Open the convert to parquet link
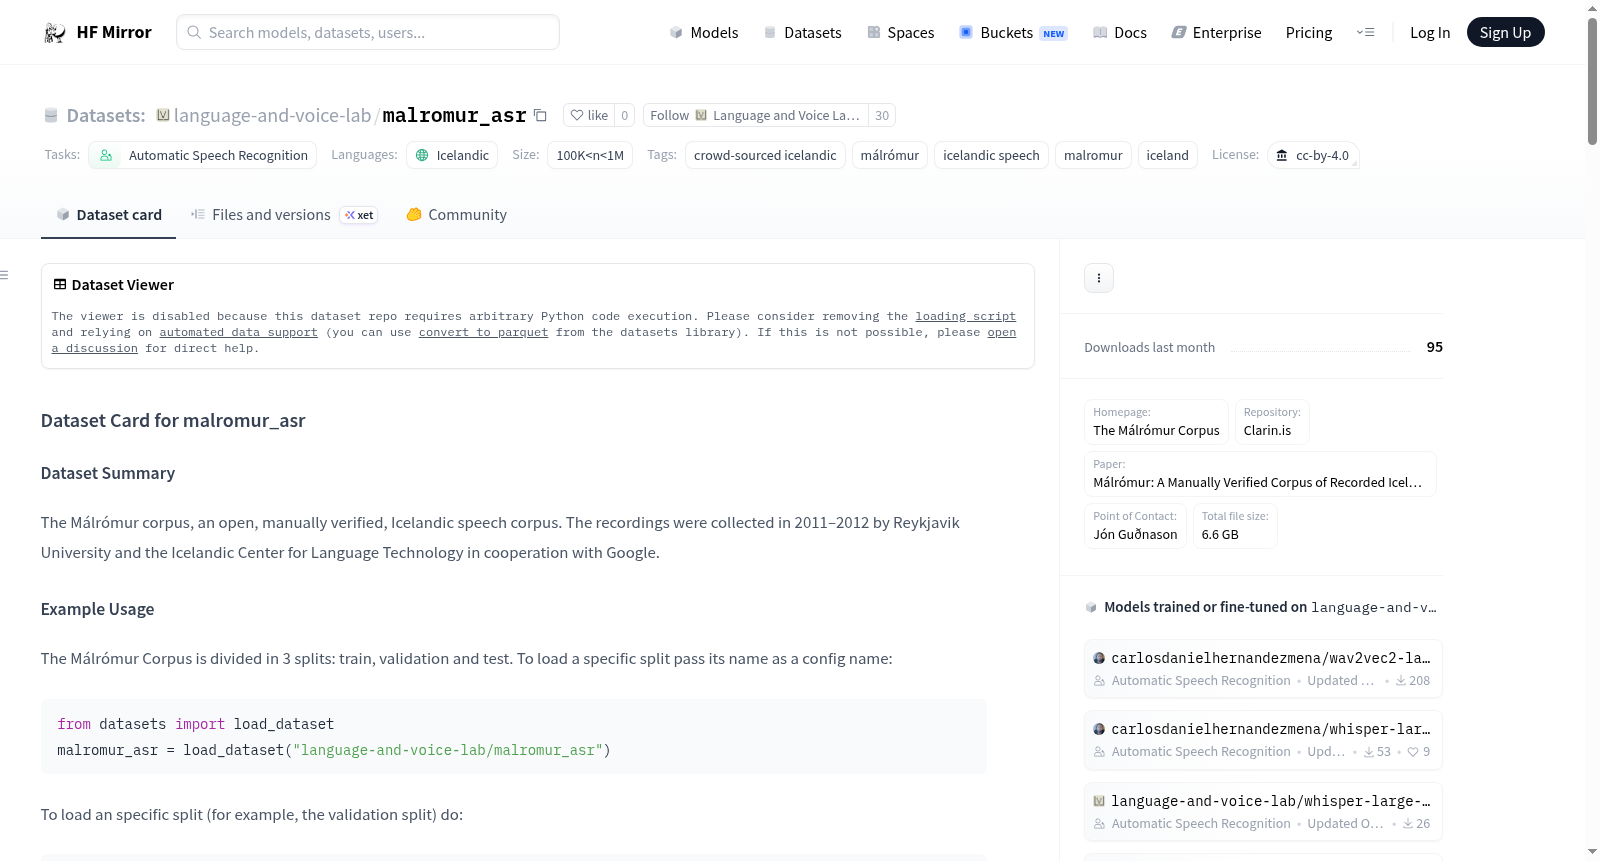The image size is (1600, 861). point(483,332)
